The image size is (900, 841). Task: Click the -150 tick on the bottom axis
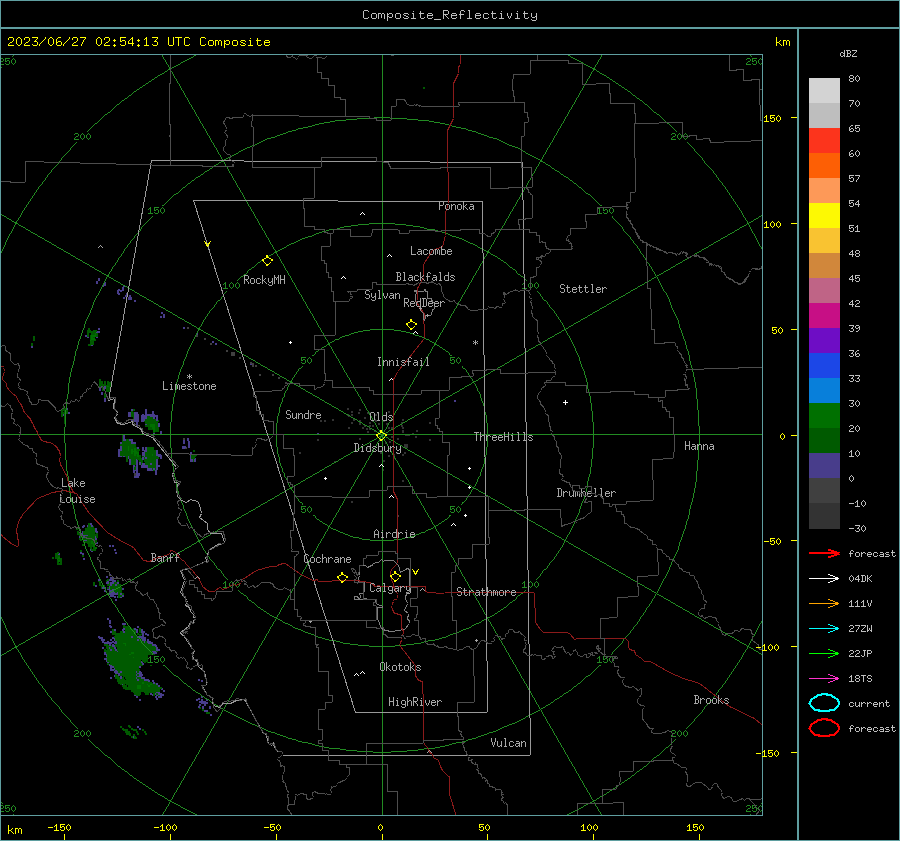59,827
